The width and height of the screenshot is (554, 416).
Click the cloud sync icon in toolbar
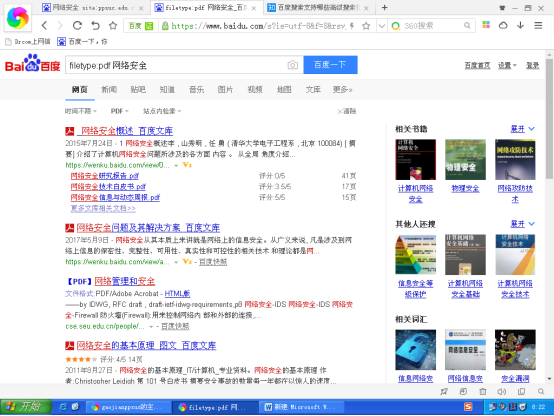tap(503, 25)
